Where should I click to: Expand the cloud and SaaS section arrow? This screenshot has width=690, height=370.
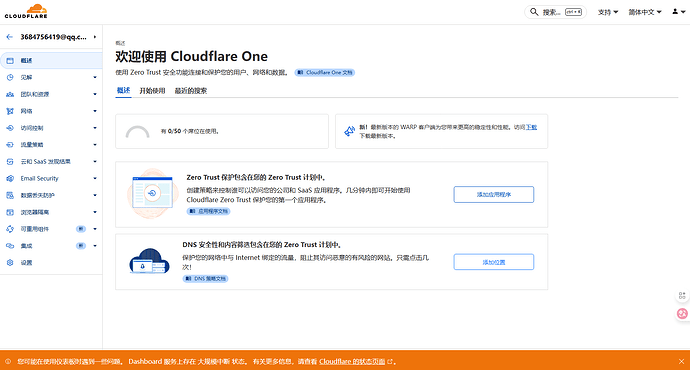(x=95, y=161)
